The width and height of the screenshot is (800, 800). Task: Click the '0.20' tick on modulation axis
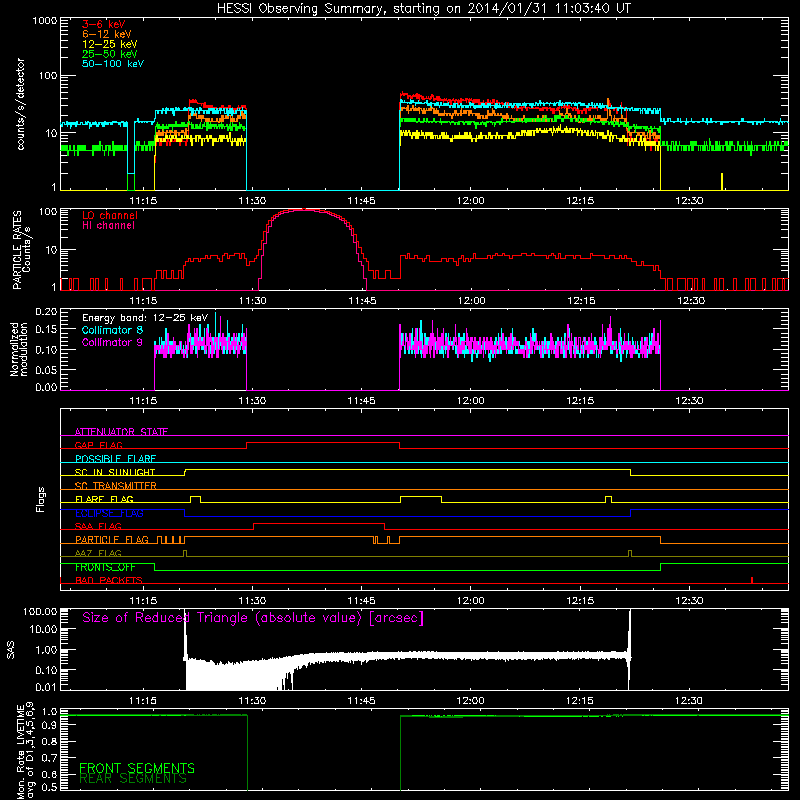coord(46,312)
